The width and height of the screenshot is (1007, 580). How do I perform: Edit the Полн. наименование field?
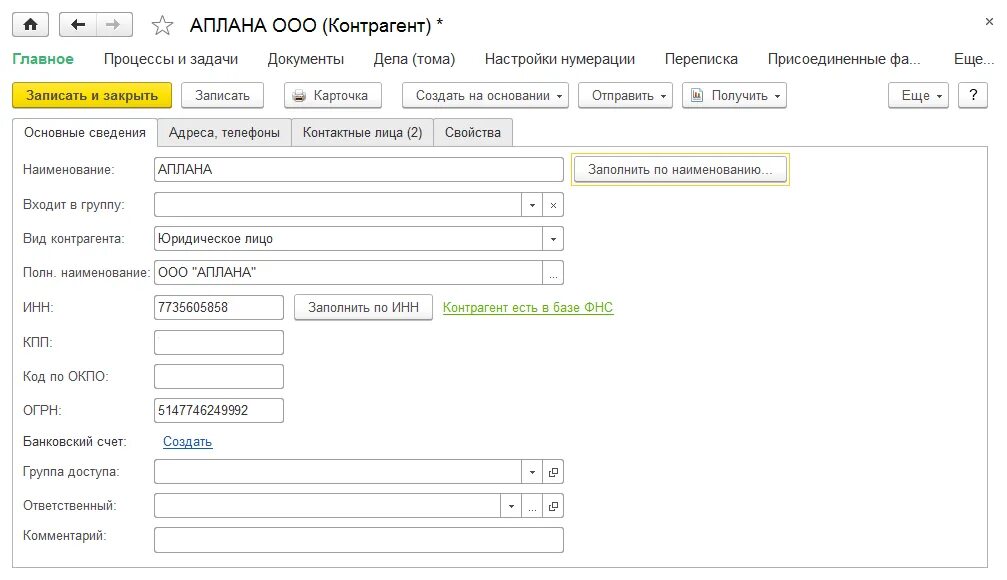[348, 272]
